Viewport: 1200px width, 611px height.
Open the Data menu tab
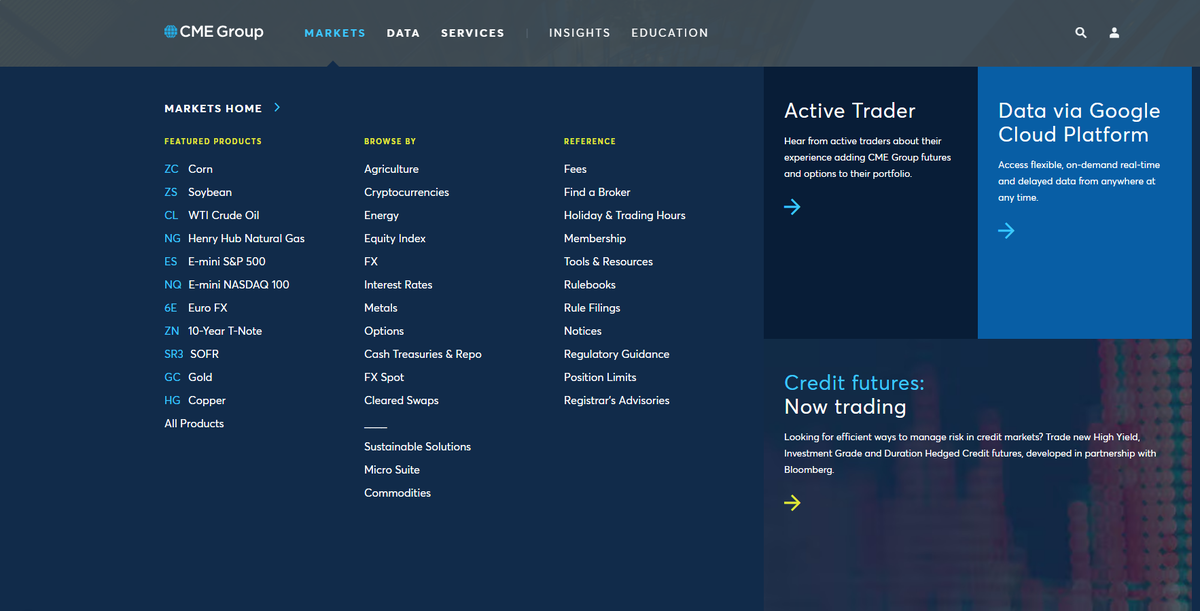tap(403, 33)
